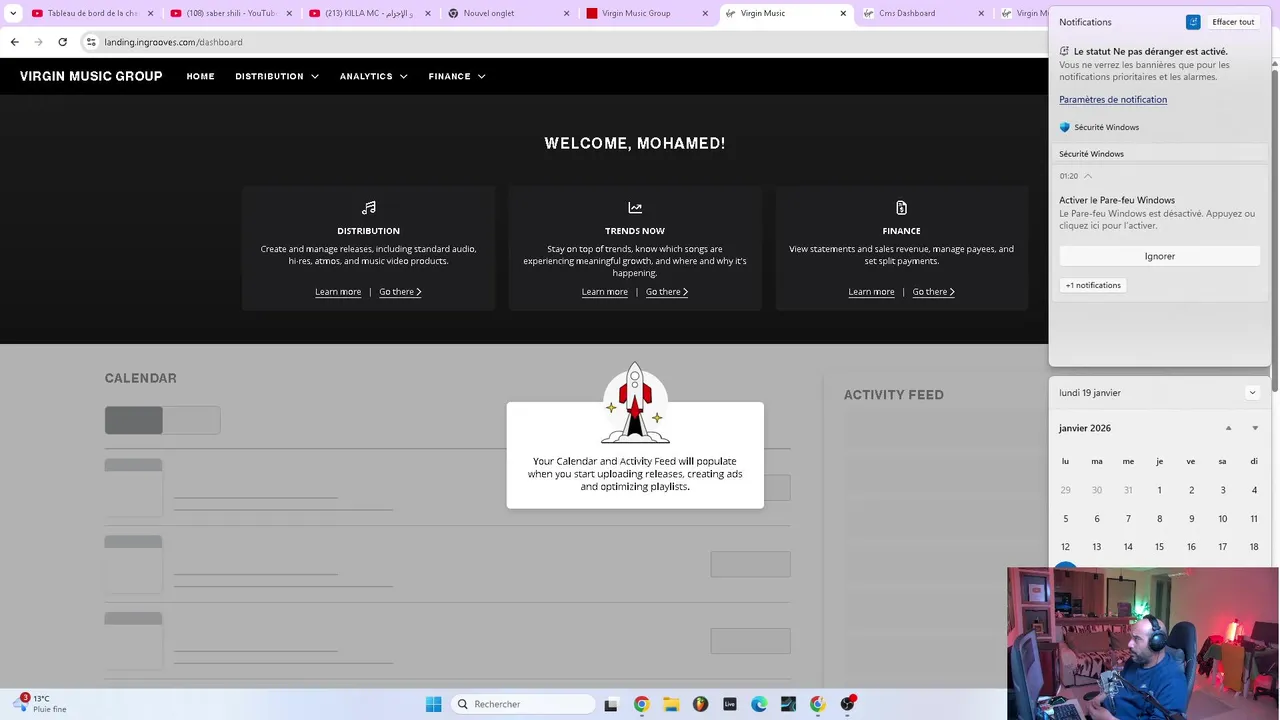Open the Live app taskbar icon

point(730,704)
